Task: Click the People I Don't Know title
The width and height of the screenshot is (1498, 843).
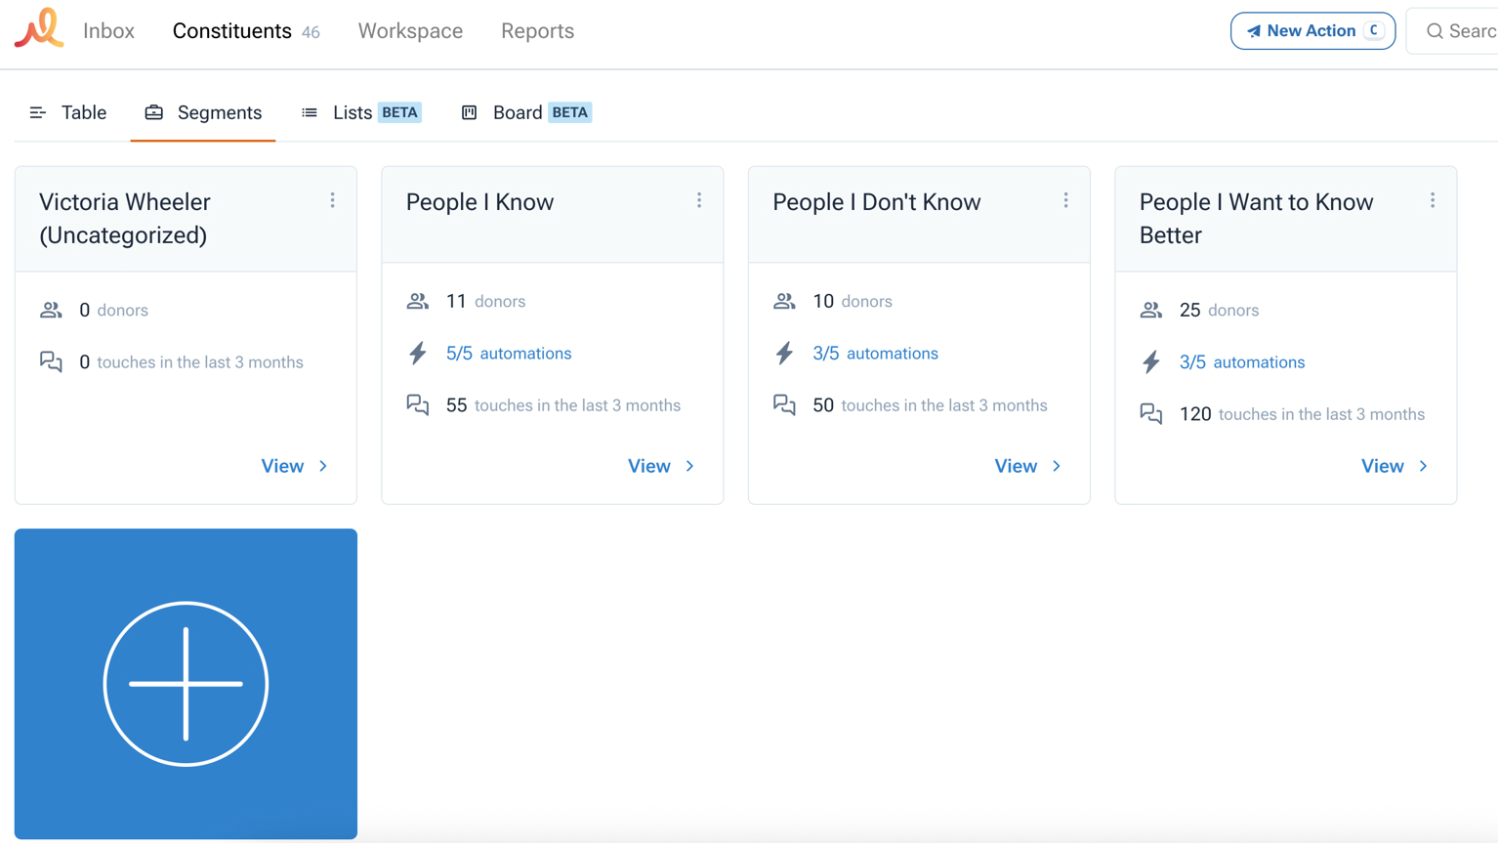Action: 877,202
